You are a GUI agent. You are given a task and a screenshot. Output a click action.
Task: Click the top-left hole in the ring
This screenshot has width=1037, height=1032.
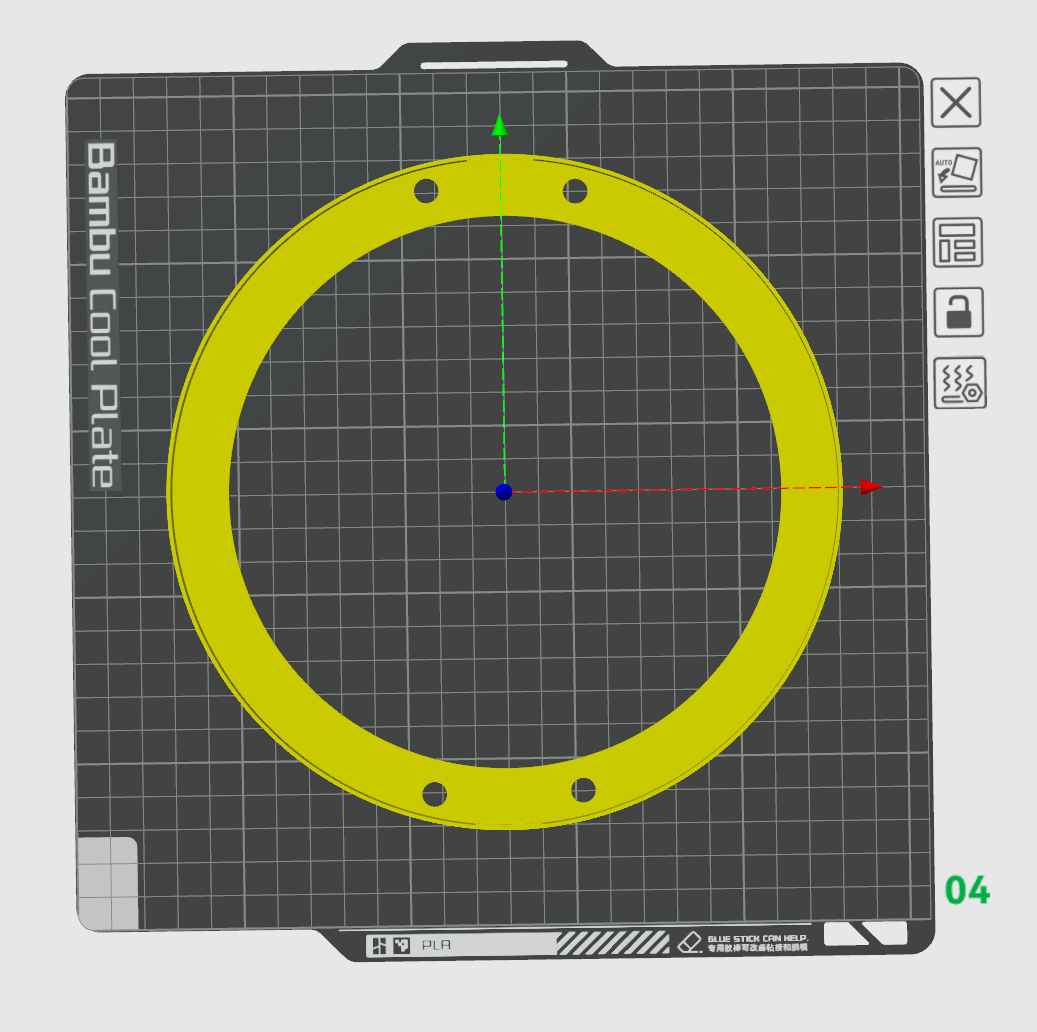point(426,190)
